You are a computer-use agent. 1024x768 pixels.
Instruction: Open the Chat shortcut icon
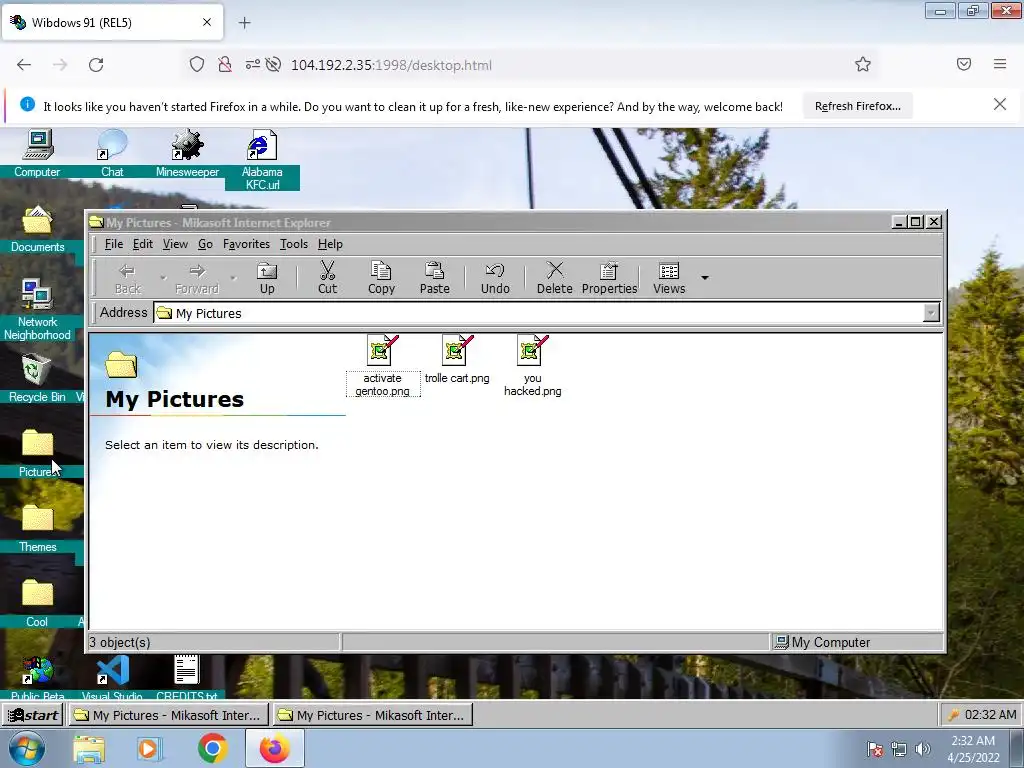112,153
